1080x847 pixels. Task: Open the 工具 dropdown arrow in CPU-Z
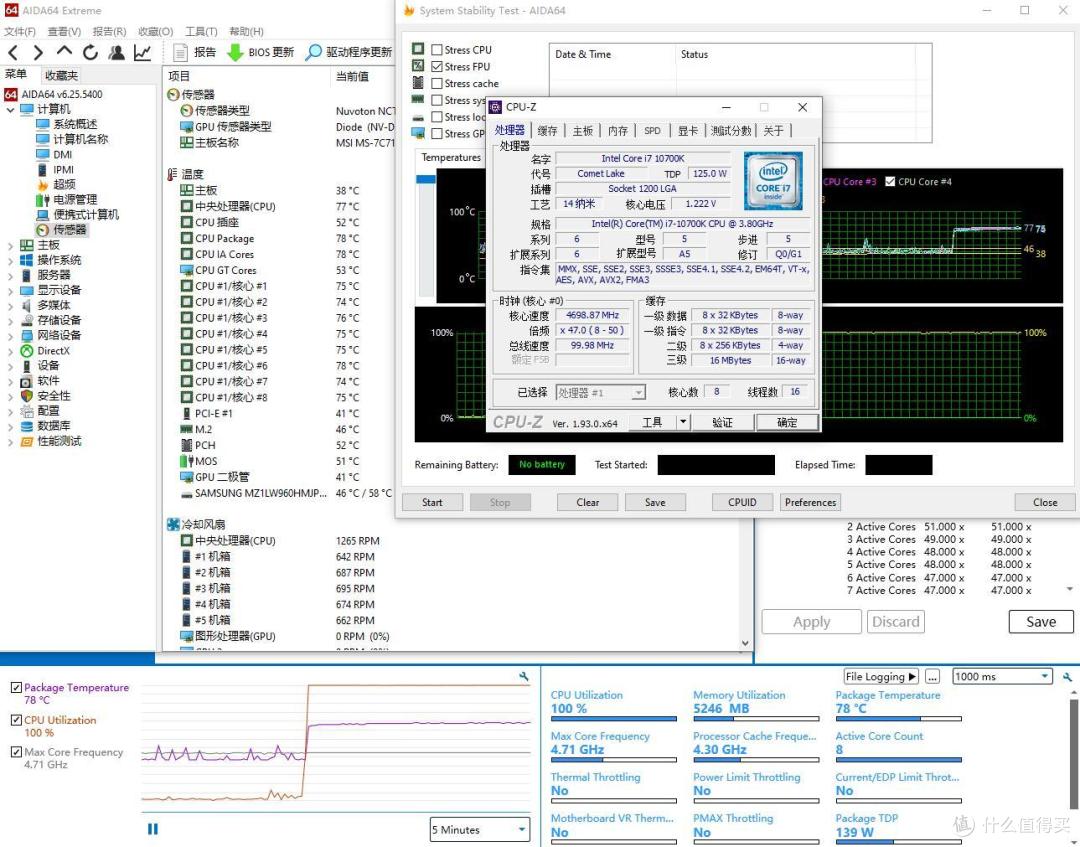coord(683,422)
